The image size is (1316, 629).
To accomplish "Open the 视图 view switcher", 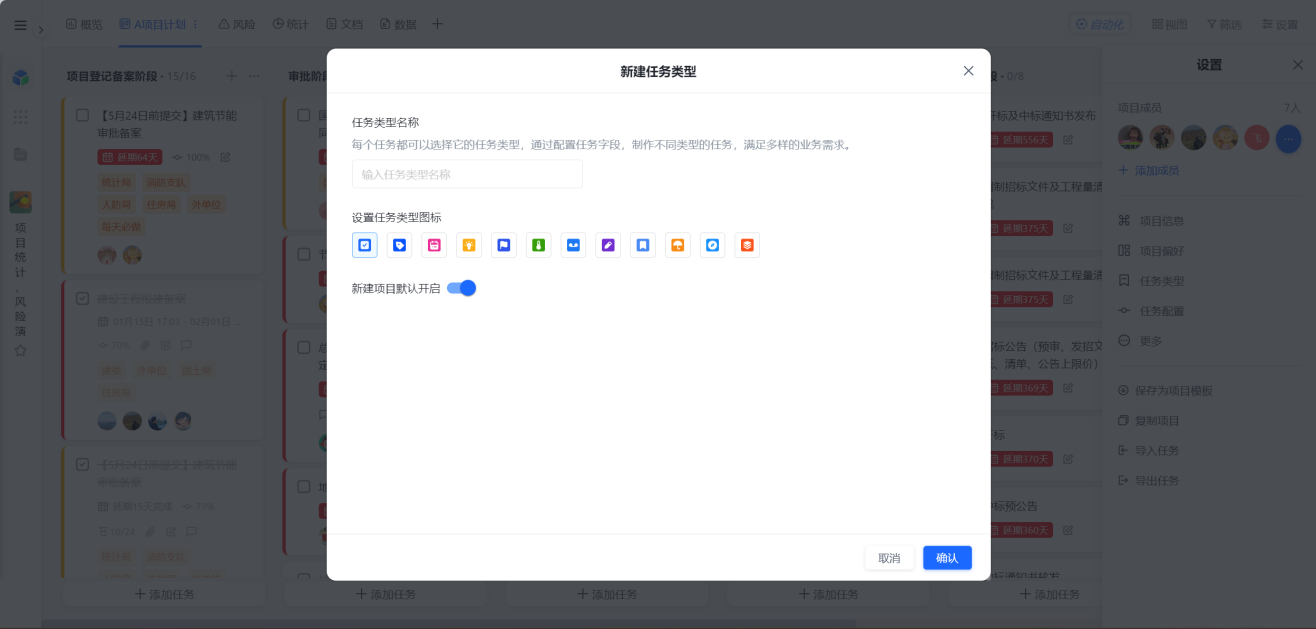I will [x=1170, y=24].
